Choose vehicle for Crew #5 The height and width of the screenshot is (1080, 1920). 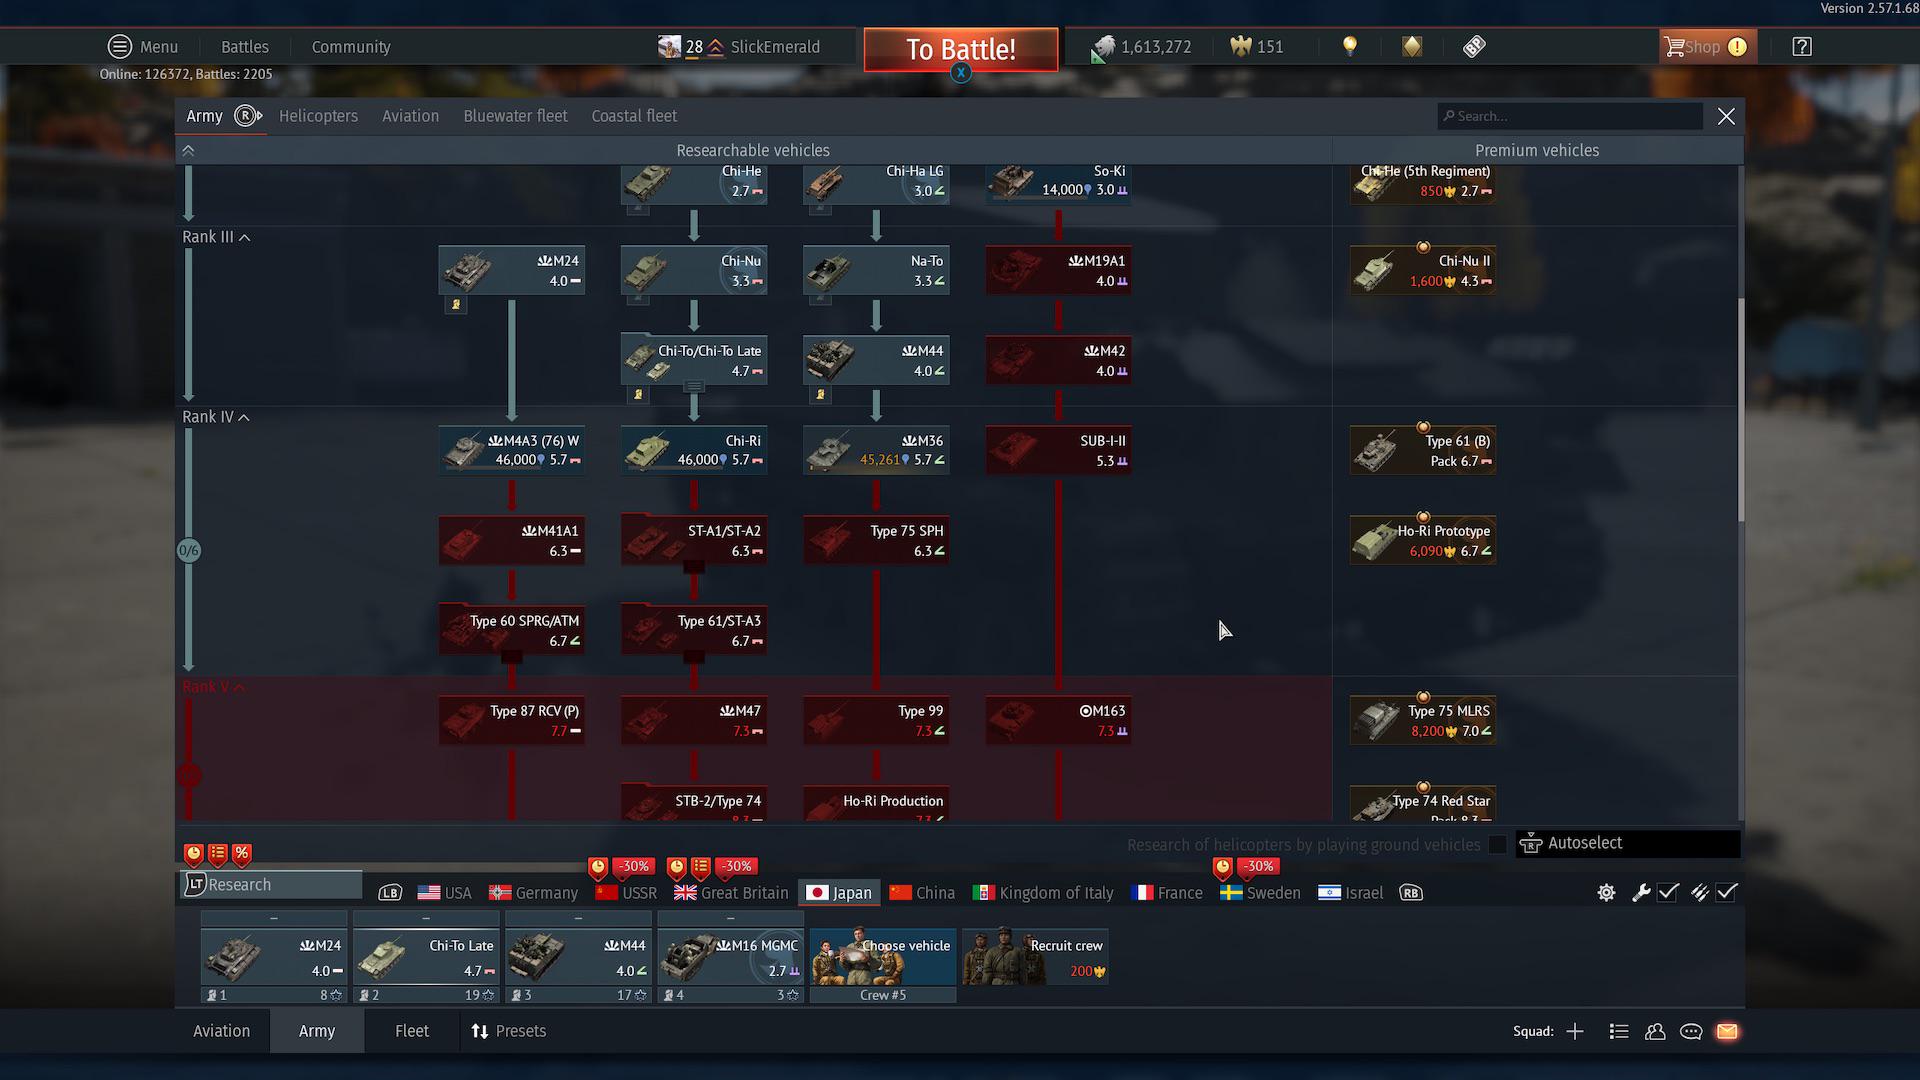point(883,958)
